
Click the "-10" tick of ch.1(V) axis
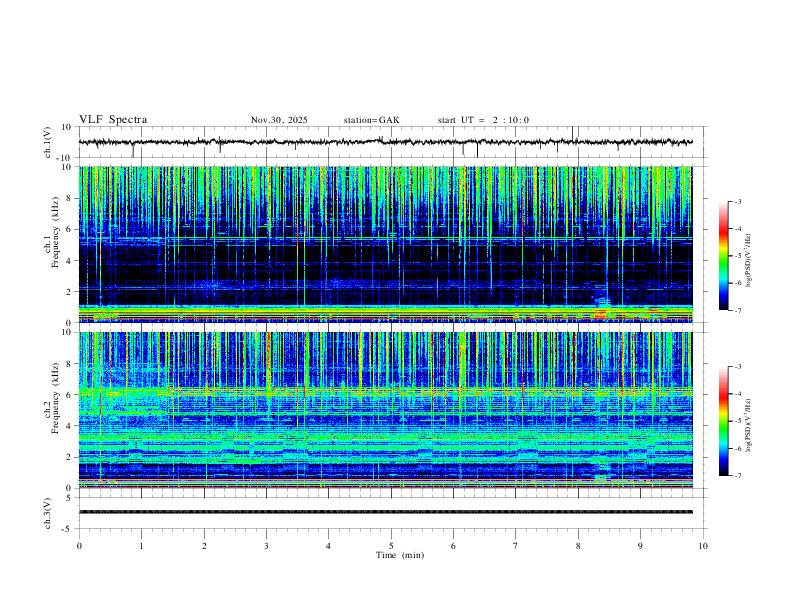pyautogui.click(x=64, y=158)
